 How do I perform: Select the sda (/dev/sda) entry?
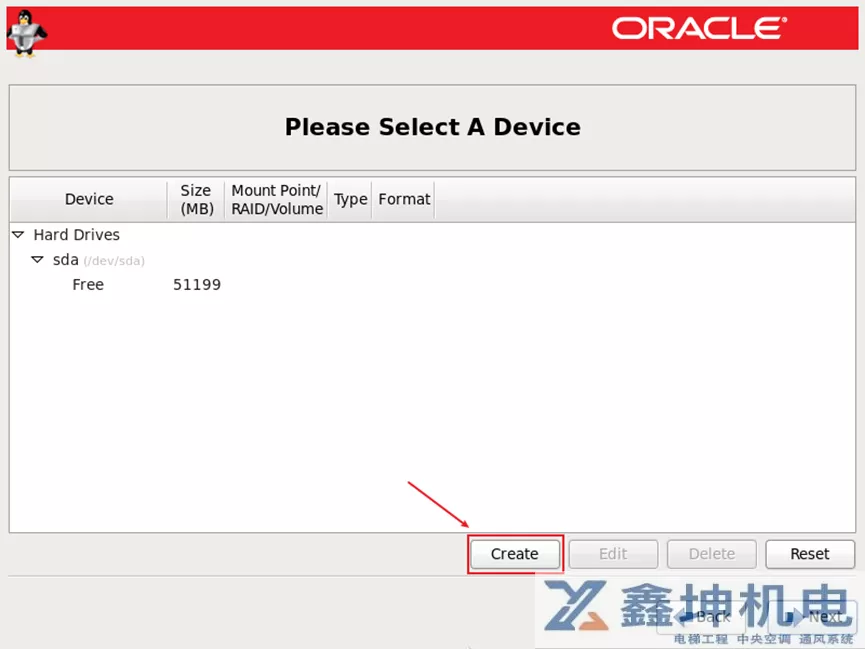(98, 260)
